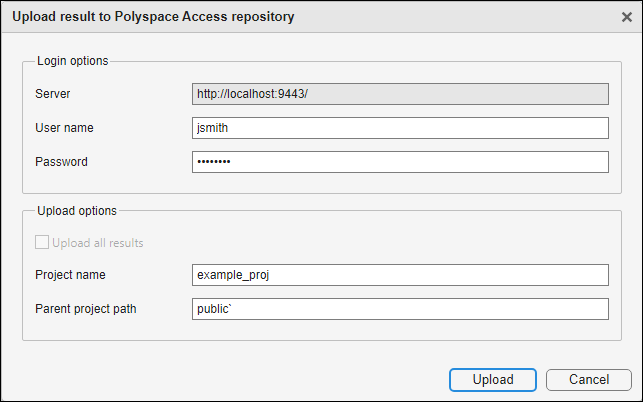Click the 'Parent project path' label
Screen dimensions: 643x402
pos(85,309)
